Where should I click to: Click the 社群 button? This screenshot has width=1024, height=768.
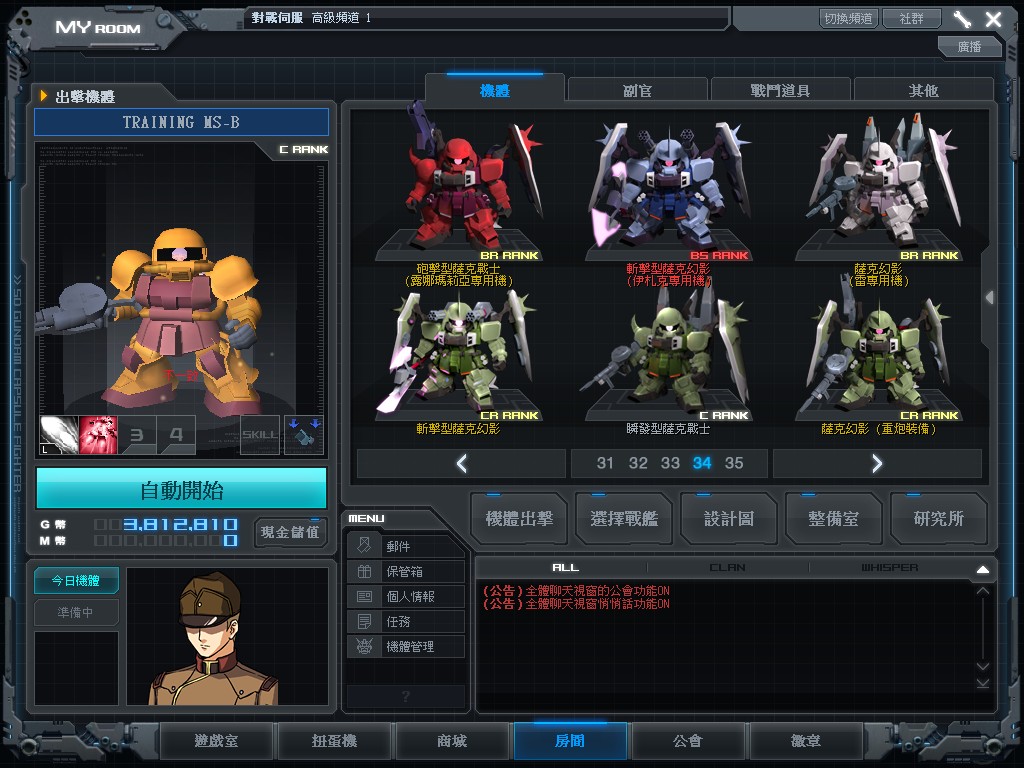(912, 18)
